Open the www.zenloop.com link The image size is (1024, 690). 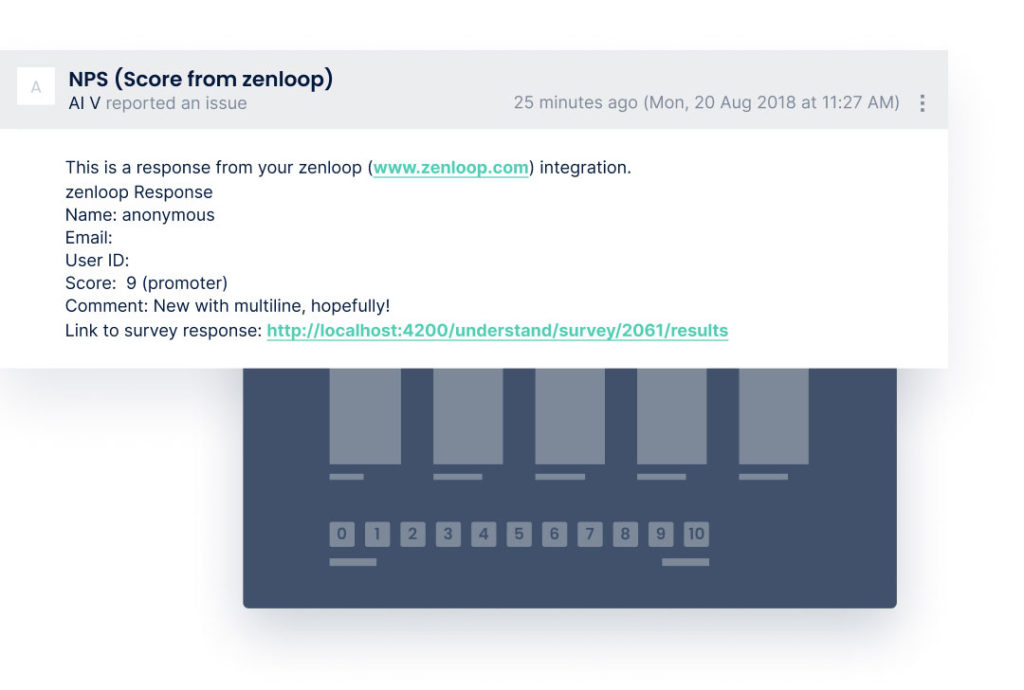click(x=450, y=167)
